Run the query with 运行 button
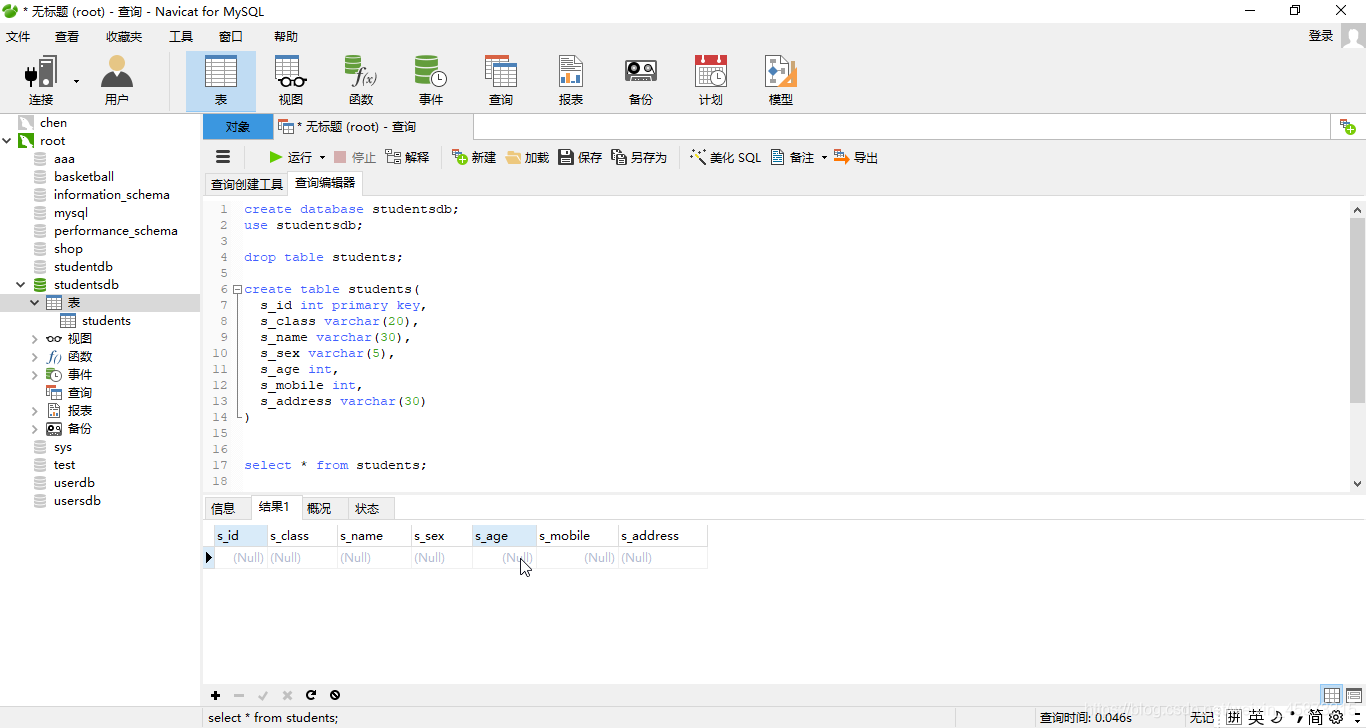The height and width of the screenshot is (728, 1366). (290, 157)
